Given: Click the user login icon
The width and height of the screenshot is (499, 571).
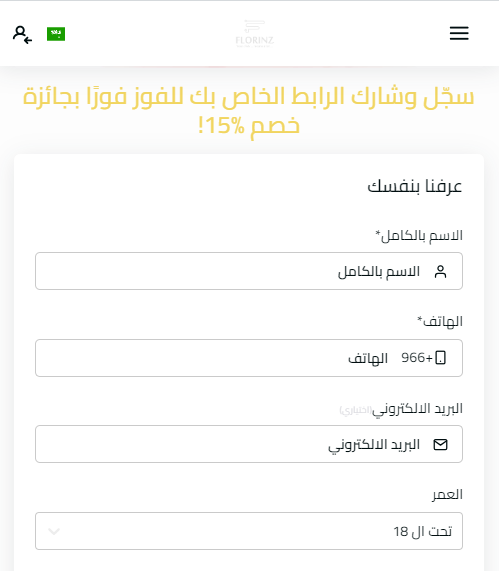Looking at the screenshot, I should [22, 34].
